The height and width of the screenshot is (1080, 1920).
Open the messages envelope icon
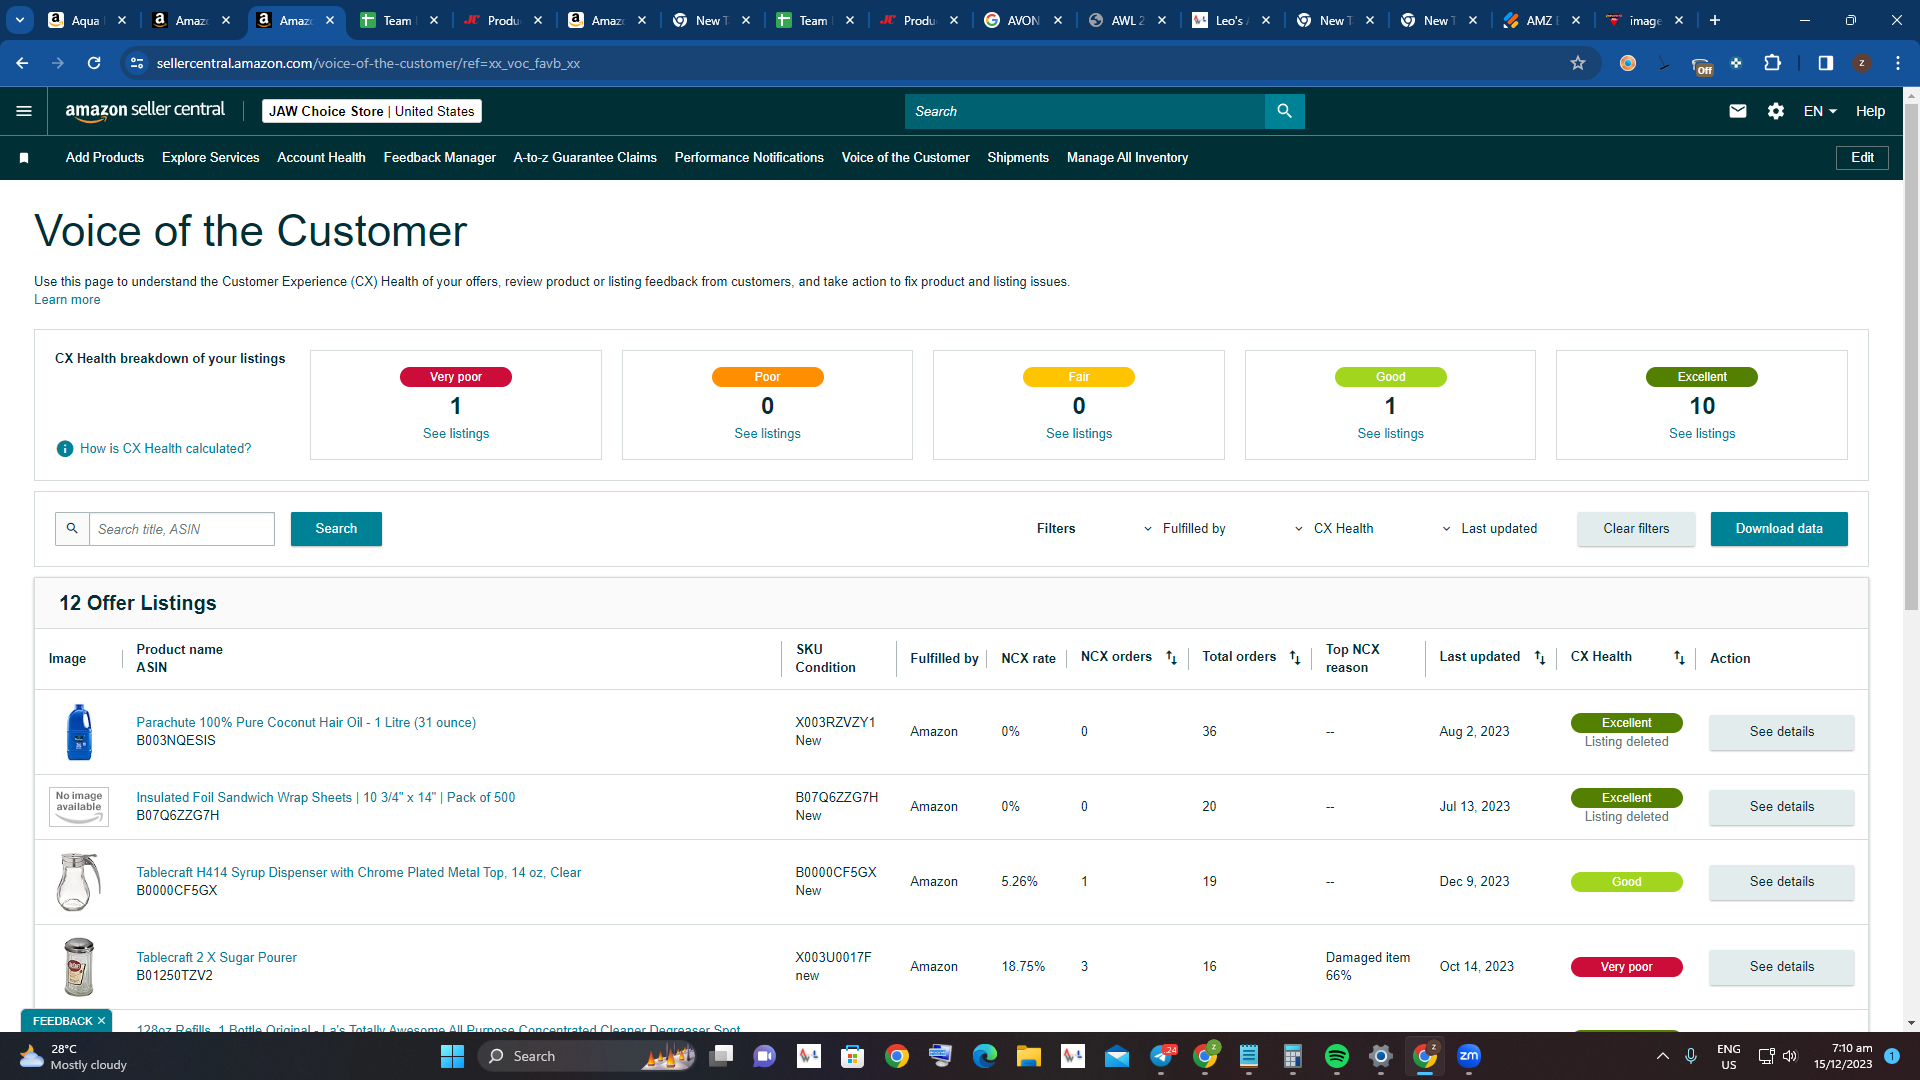(x=1738, y=111)
